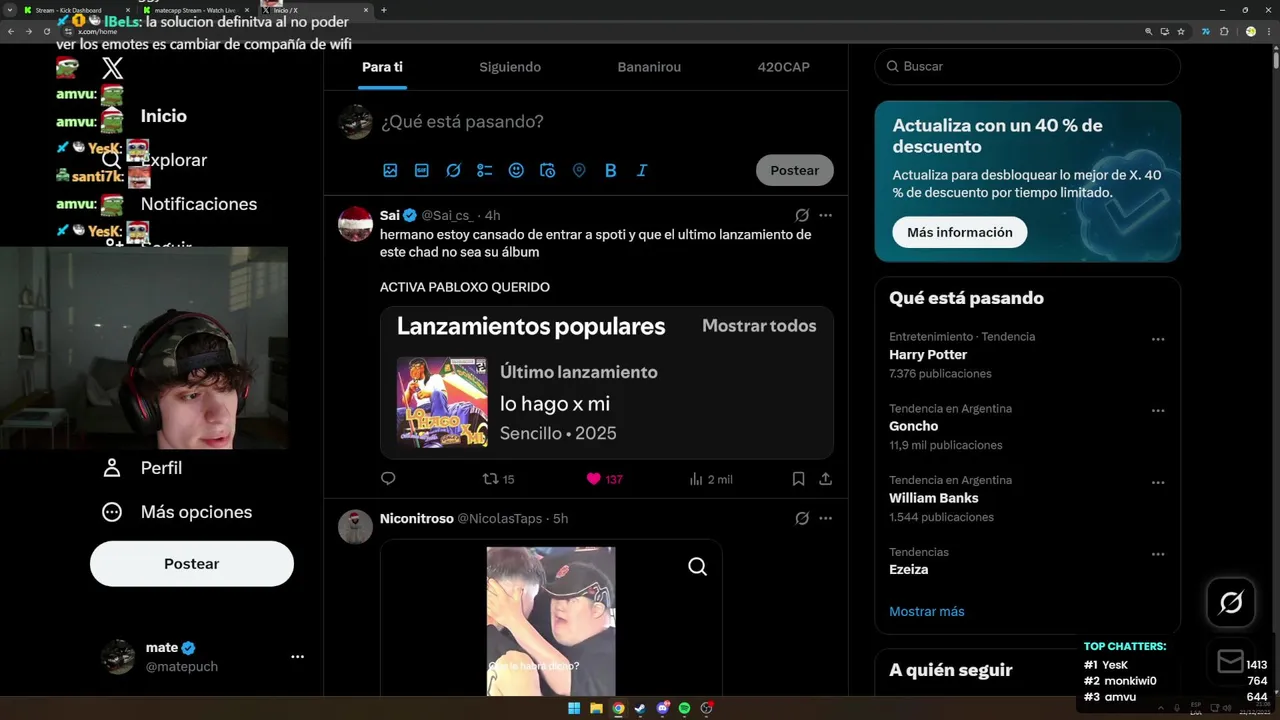Screen dimensions: 1280x720
Task: Switch to the Bananirou tab
Action: tap(649, 67)
